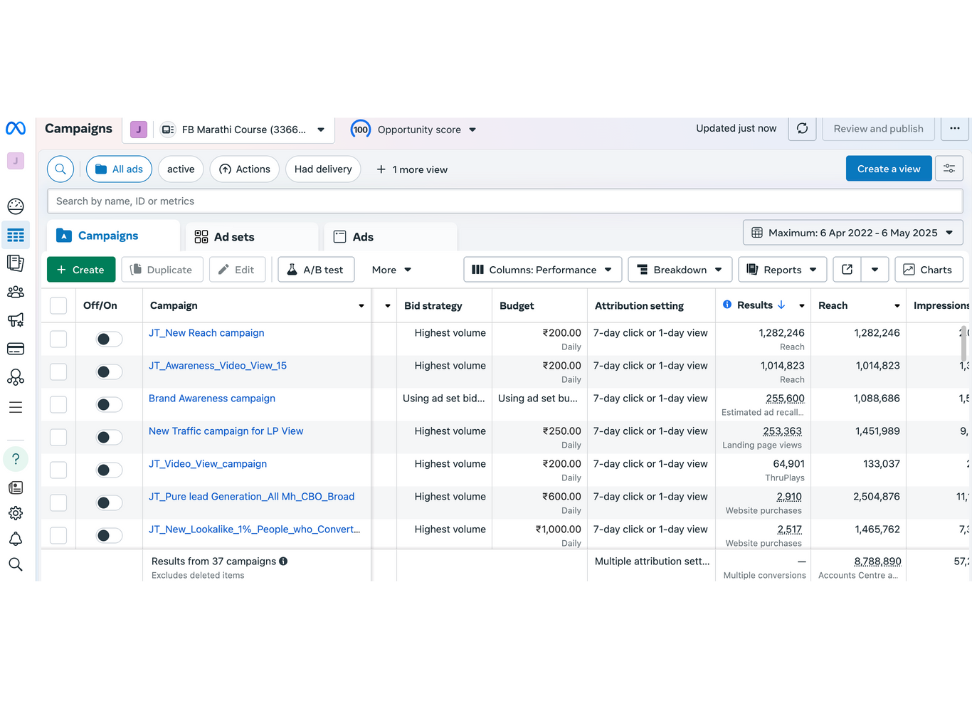The height and width of the screenshot is (708, 972).
Task: Click the Meta logo icon
Action: (x=15, y=129)
